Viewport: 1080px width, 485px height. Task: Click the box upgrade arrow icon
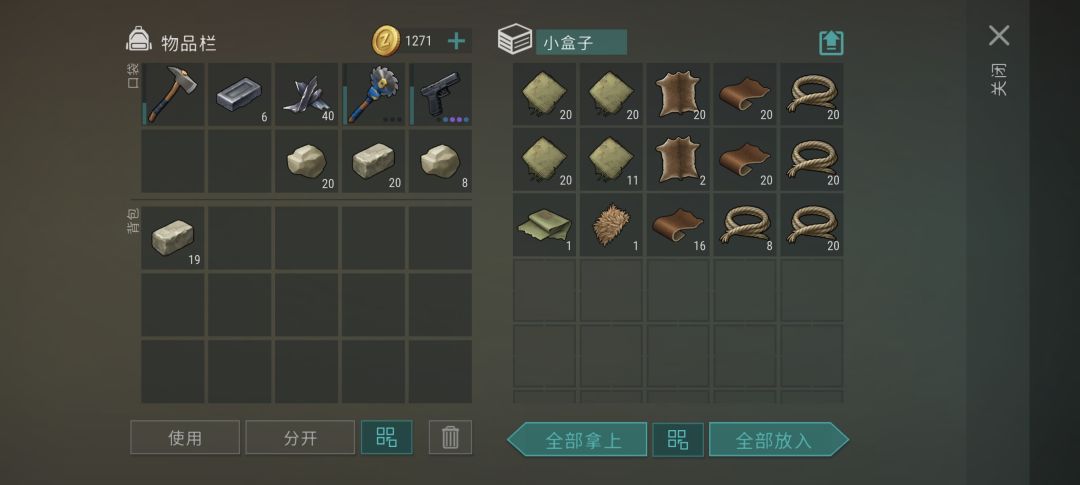click(831, 43)
